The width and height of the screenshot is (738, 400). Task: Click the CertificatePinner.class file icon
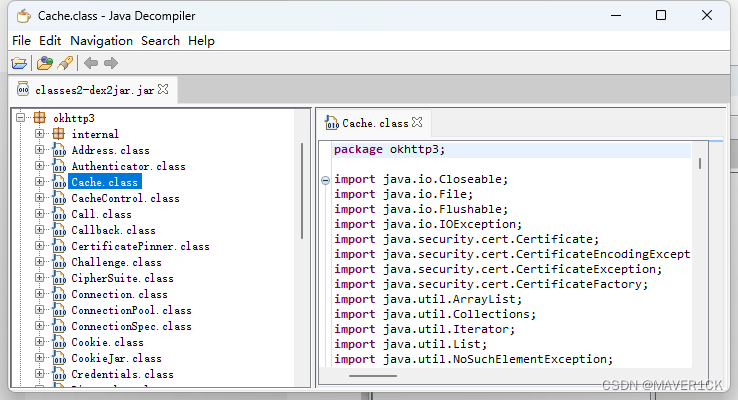[59, 246]
